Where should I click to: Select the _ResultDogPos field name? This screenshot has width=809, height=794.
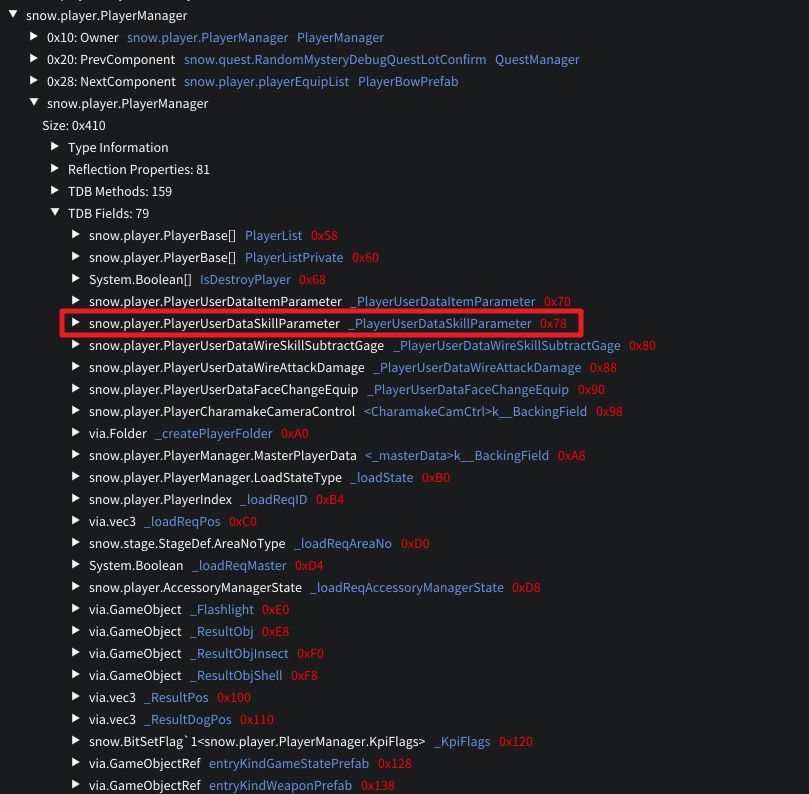pyautogui.click(x=188, y=720)
